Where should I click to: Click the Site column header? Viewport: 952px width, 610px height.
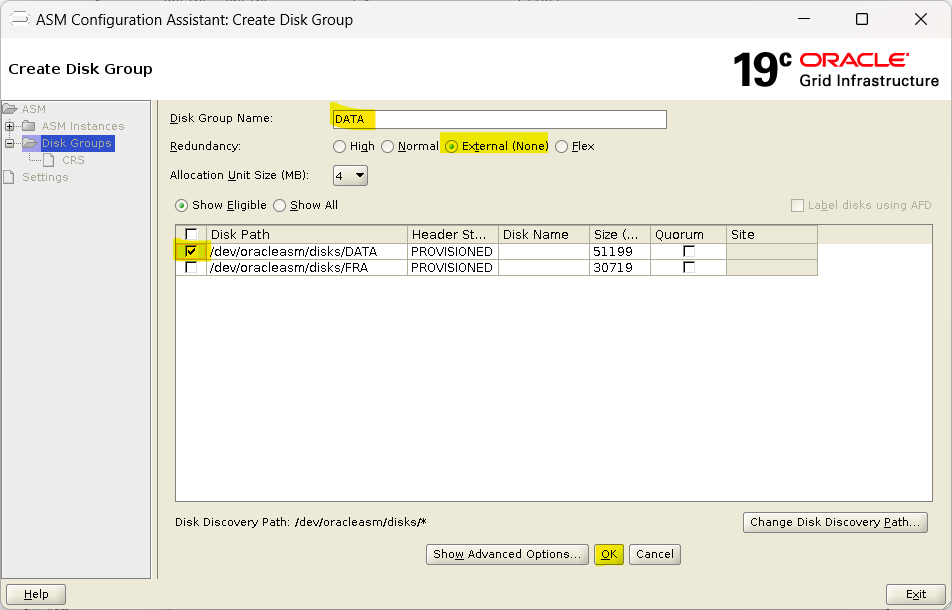point(772,234)
